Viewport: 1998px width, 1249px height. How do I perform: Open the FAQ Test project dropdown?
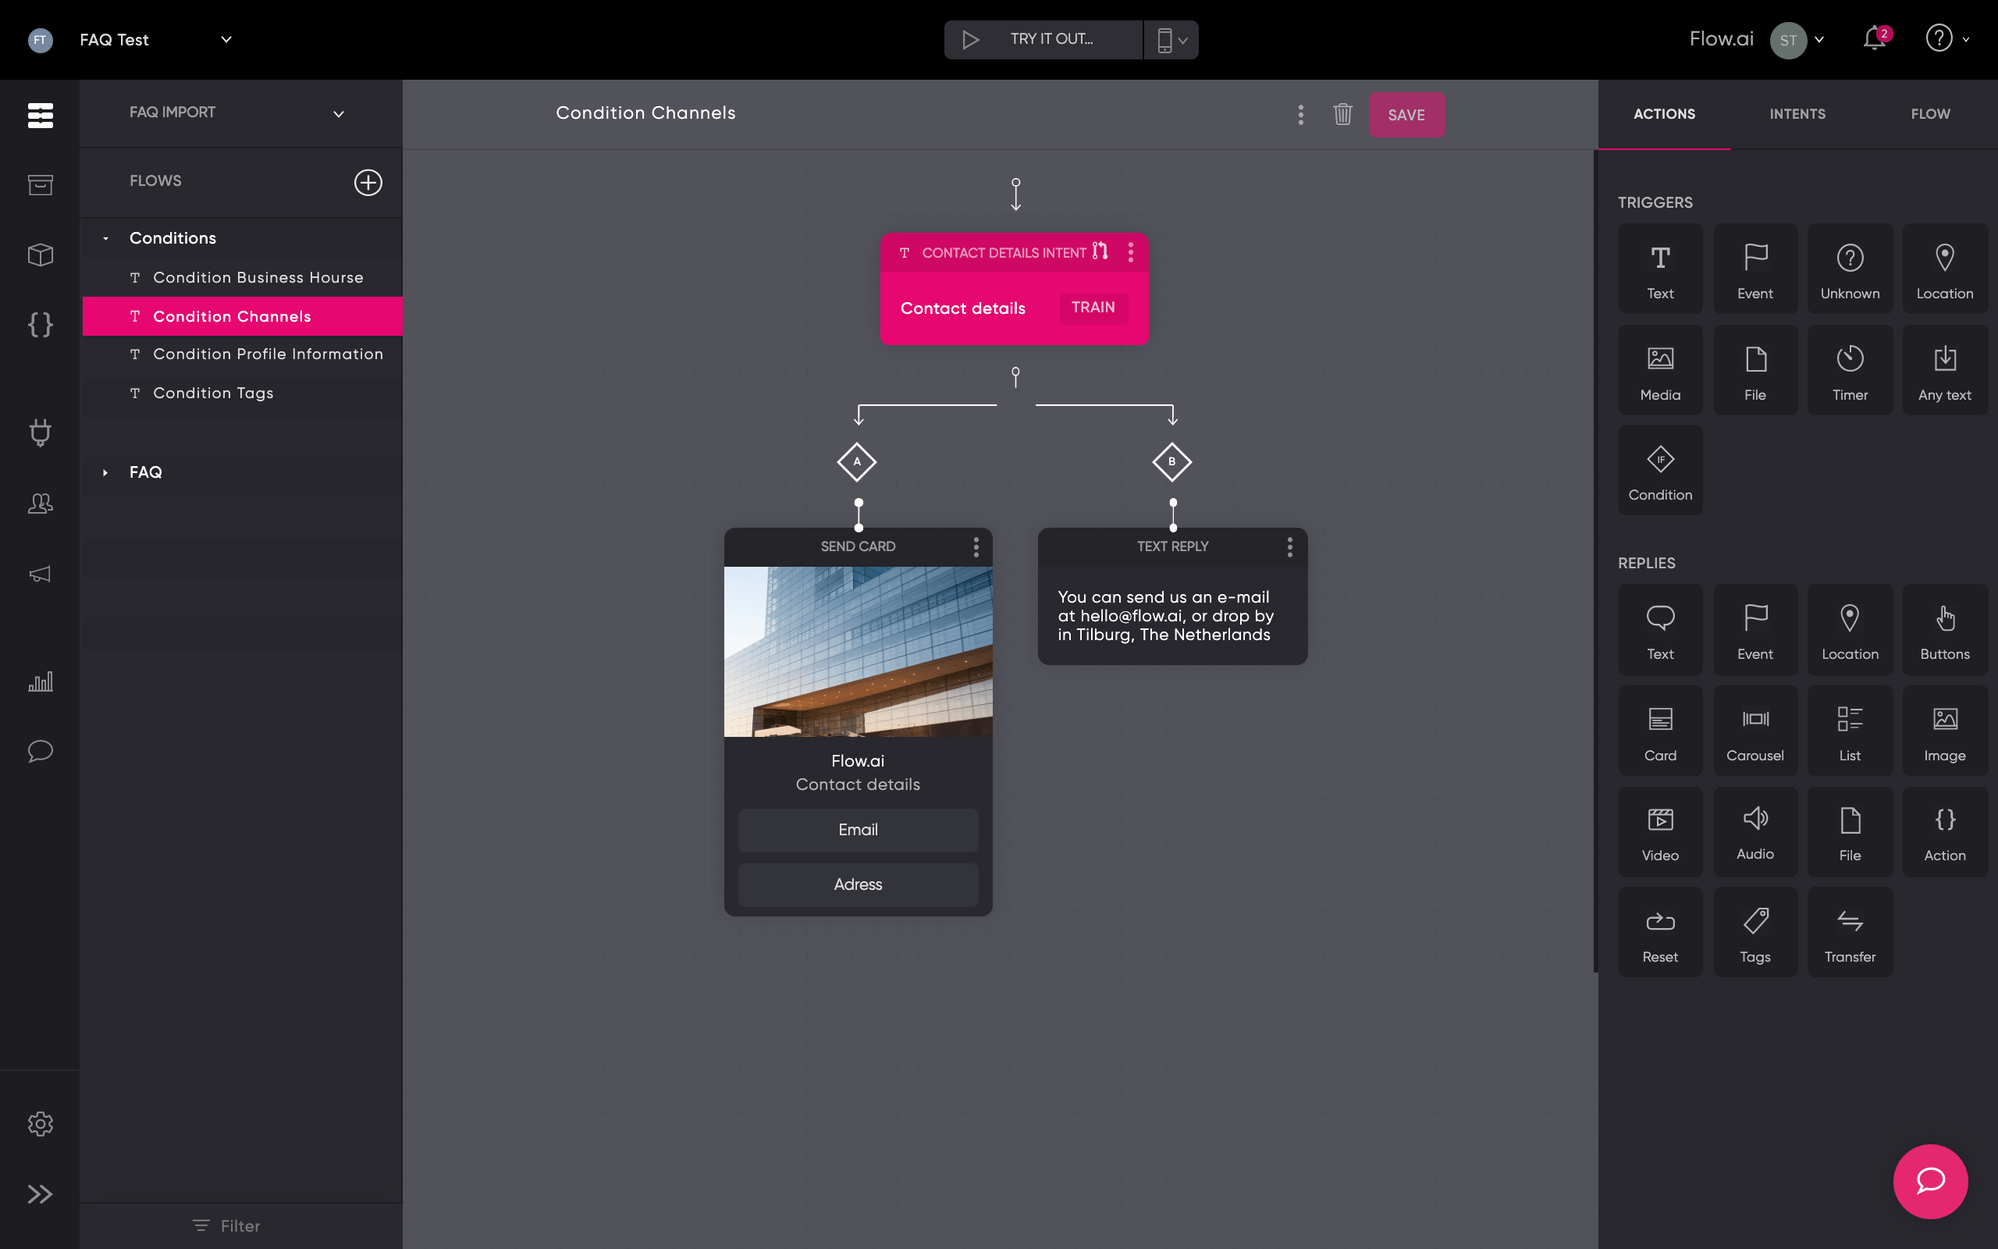tap(226, 39)
